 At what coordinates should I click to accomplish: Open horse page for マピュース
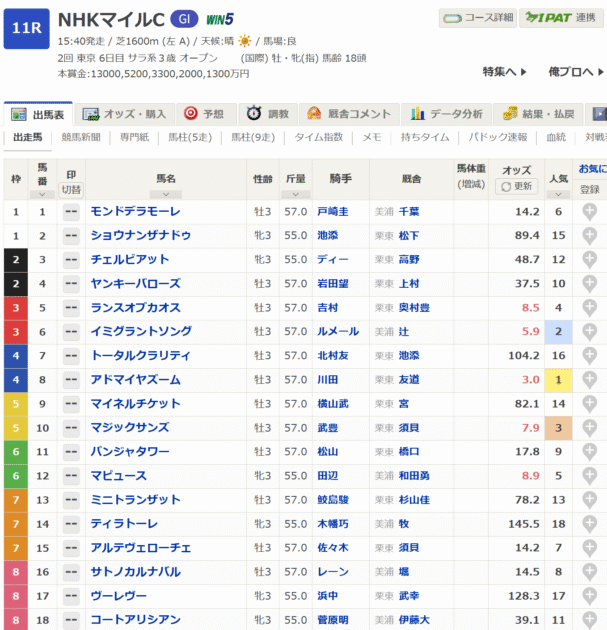pyautogui.click(x=119, y=476)
